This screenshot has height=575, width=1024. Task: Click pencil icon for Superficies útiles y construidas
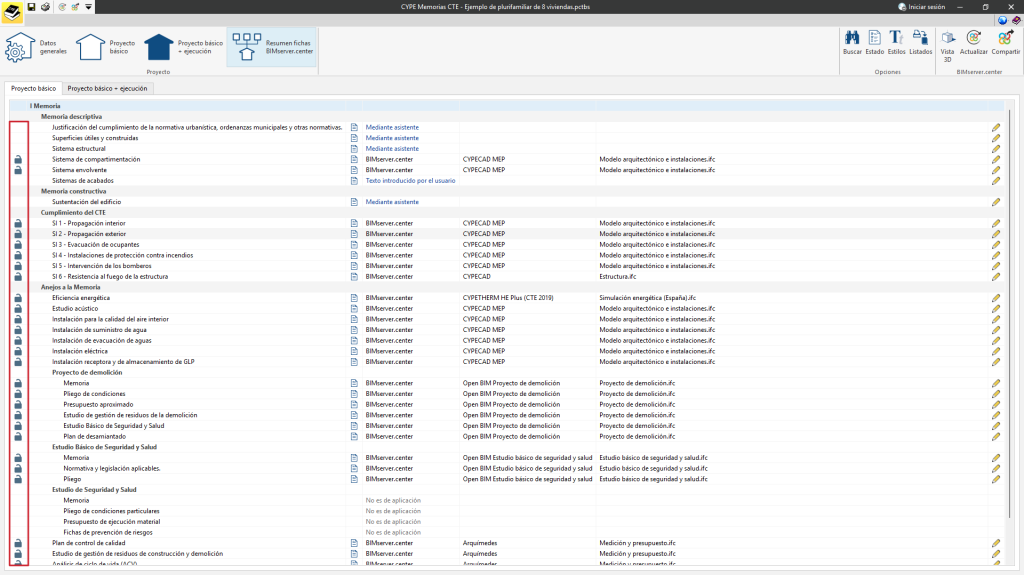(x=996, y=138)
